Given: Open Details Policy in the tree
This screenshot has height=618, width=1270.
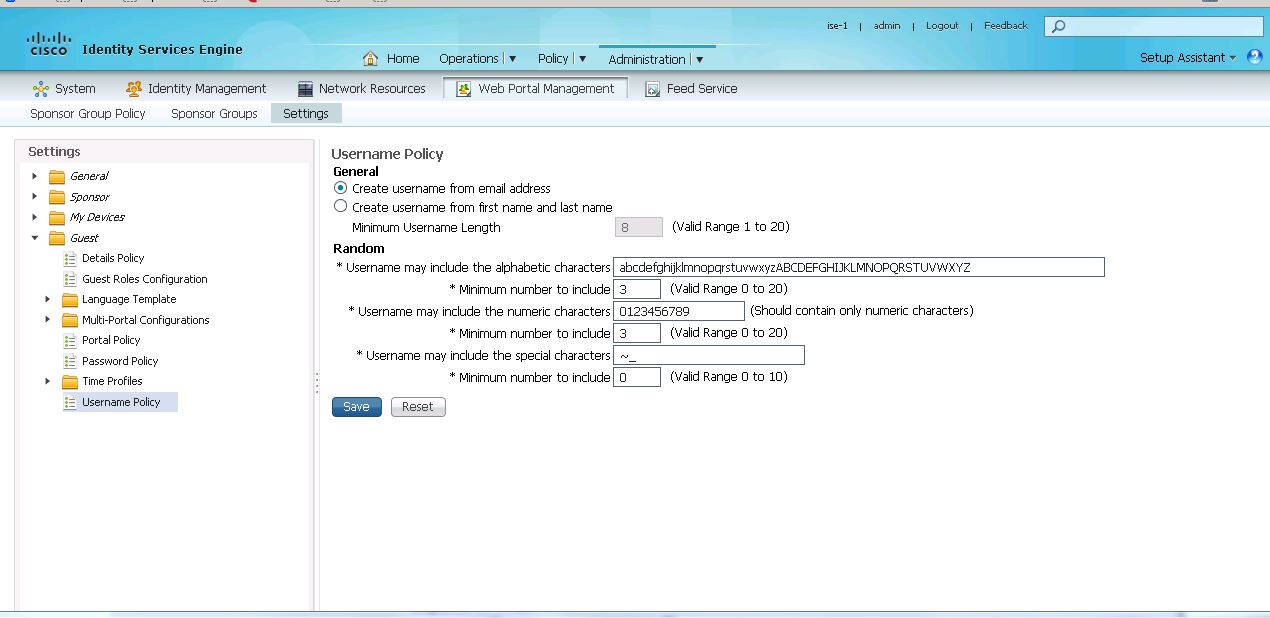Looking at the screenshot, I should [x=113, y=258].
